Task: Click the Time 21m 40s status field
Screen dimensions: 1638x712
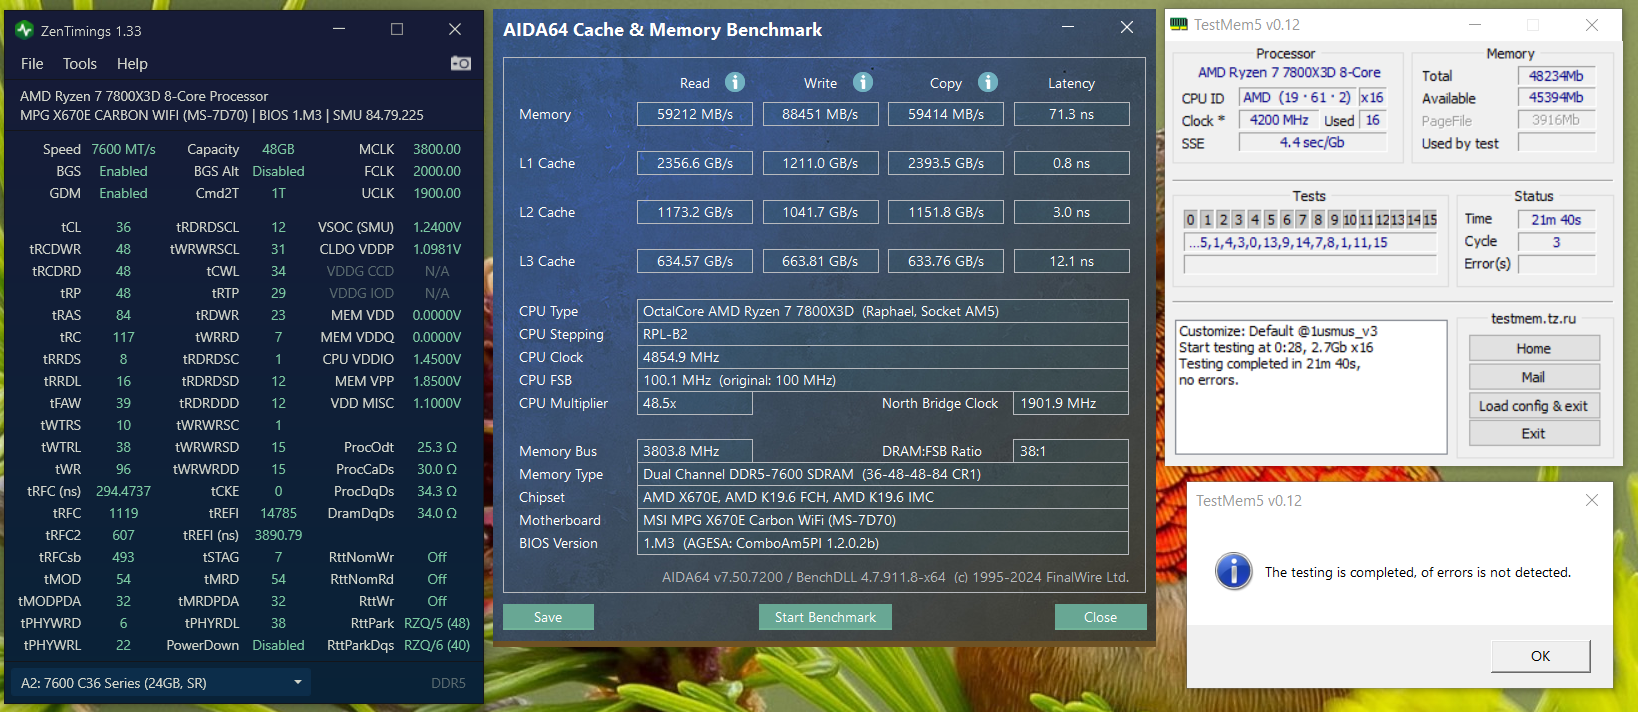Action: tap(1556, 220)
